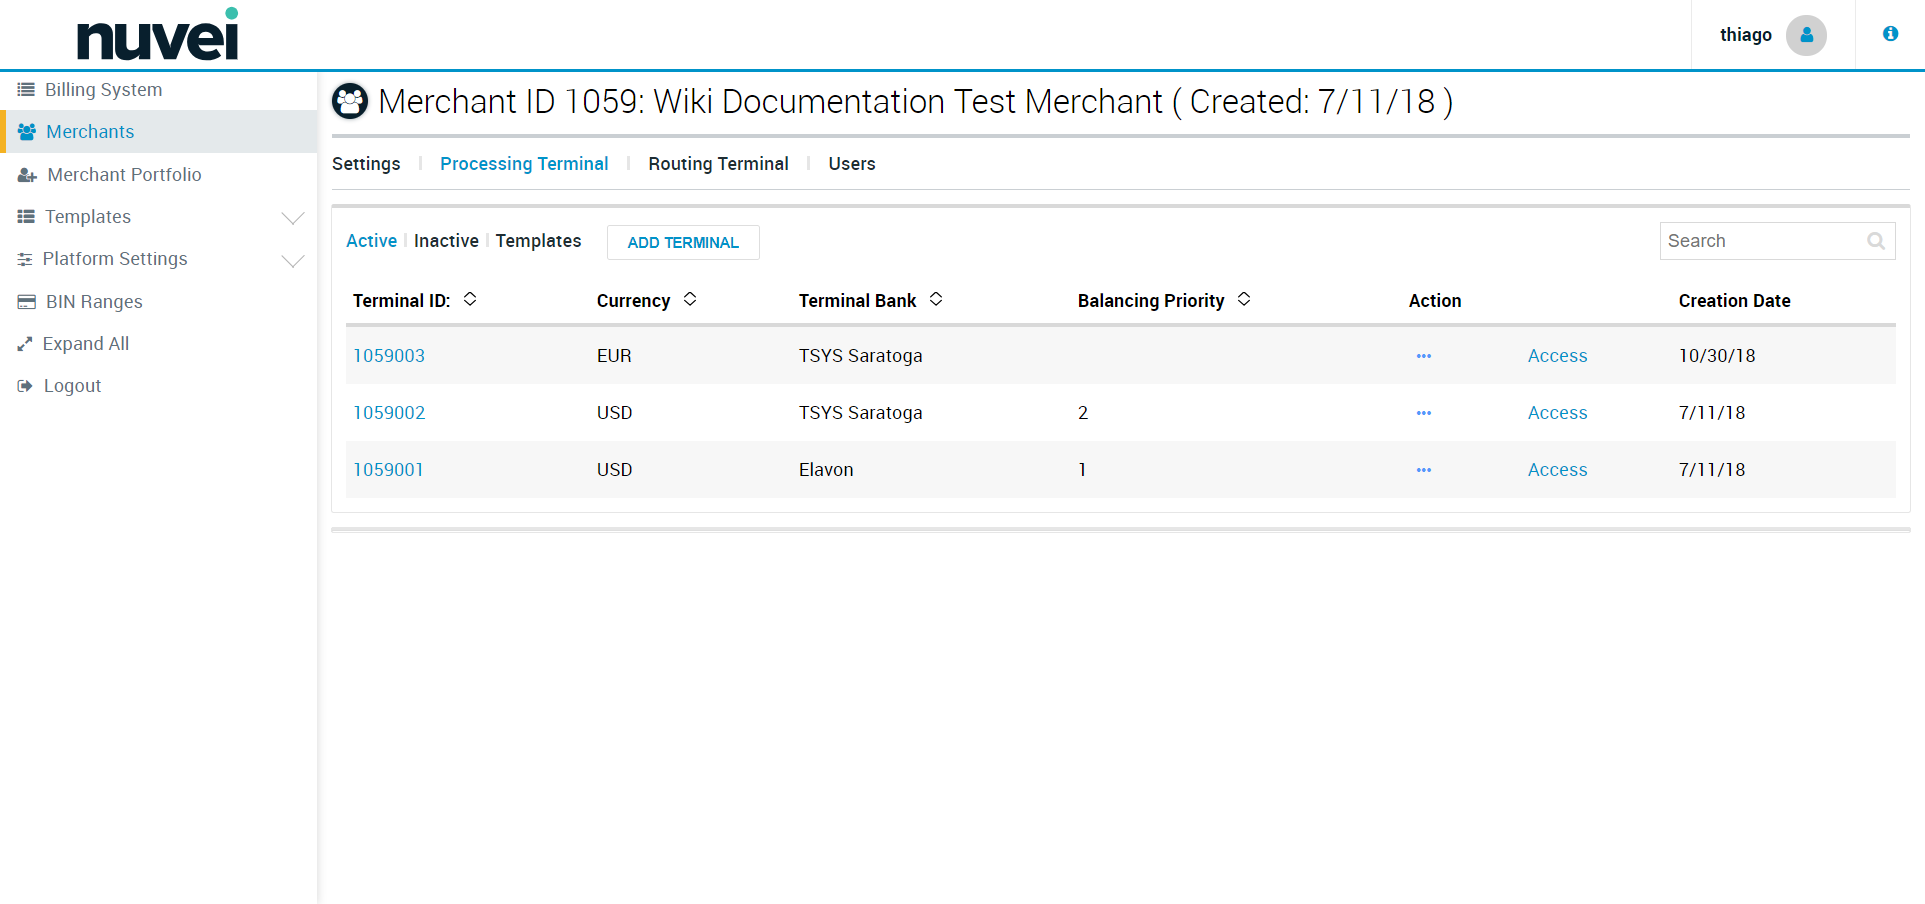Open the info help icon

click(x=1890, y=34)
